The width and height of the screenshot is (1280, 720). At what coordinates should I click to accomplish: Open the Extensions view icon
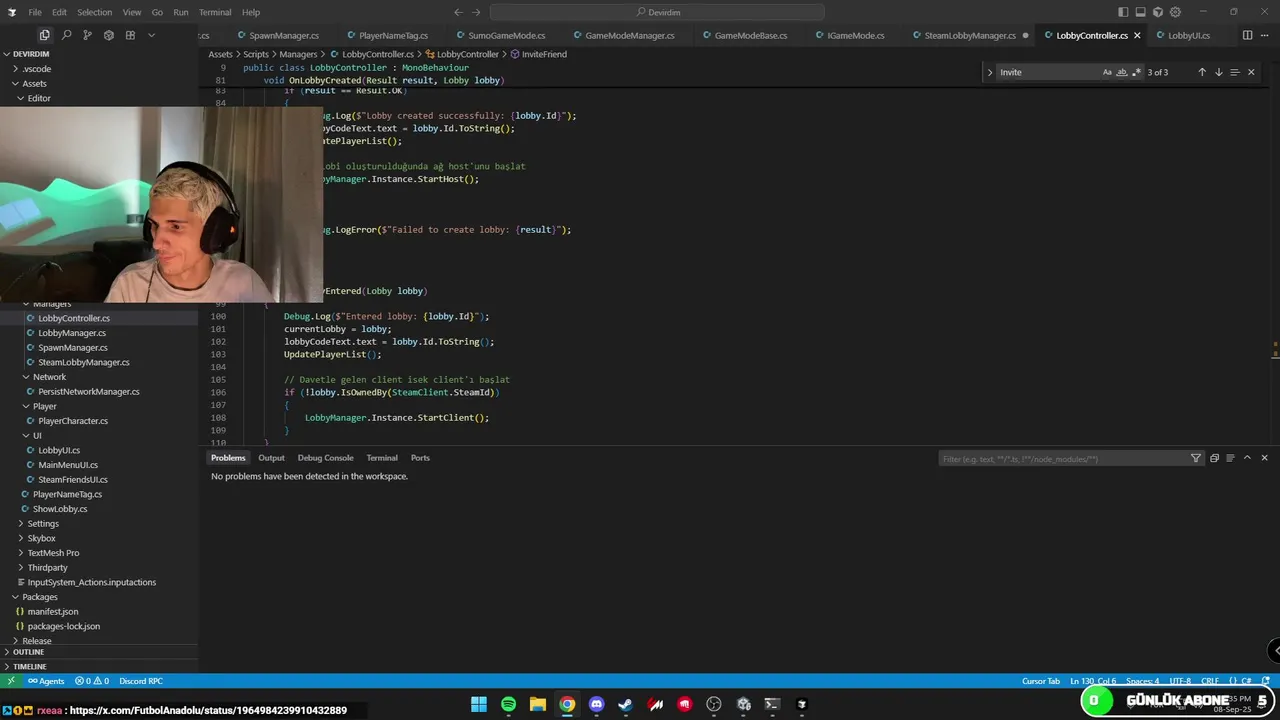point(130,35)
